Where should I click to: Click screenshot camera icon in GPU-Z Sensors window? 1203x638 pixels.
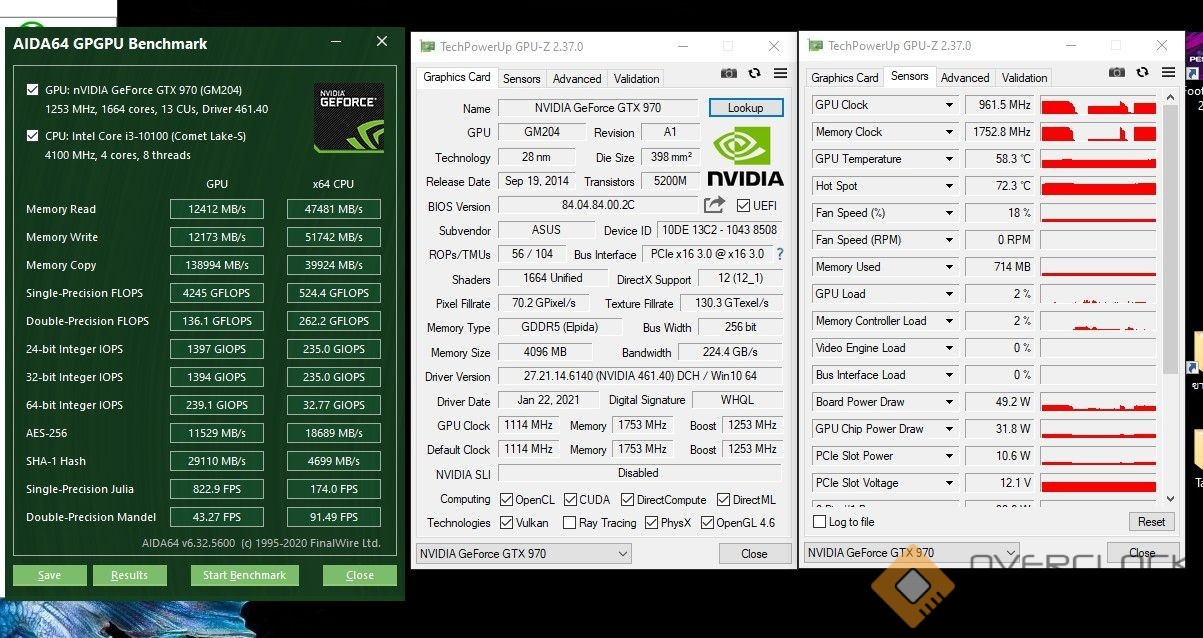point(1117,72)
